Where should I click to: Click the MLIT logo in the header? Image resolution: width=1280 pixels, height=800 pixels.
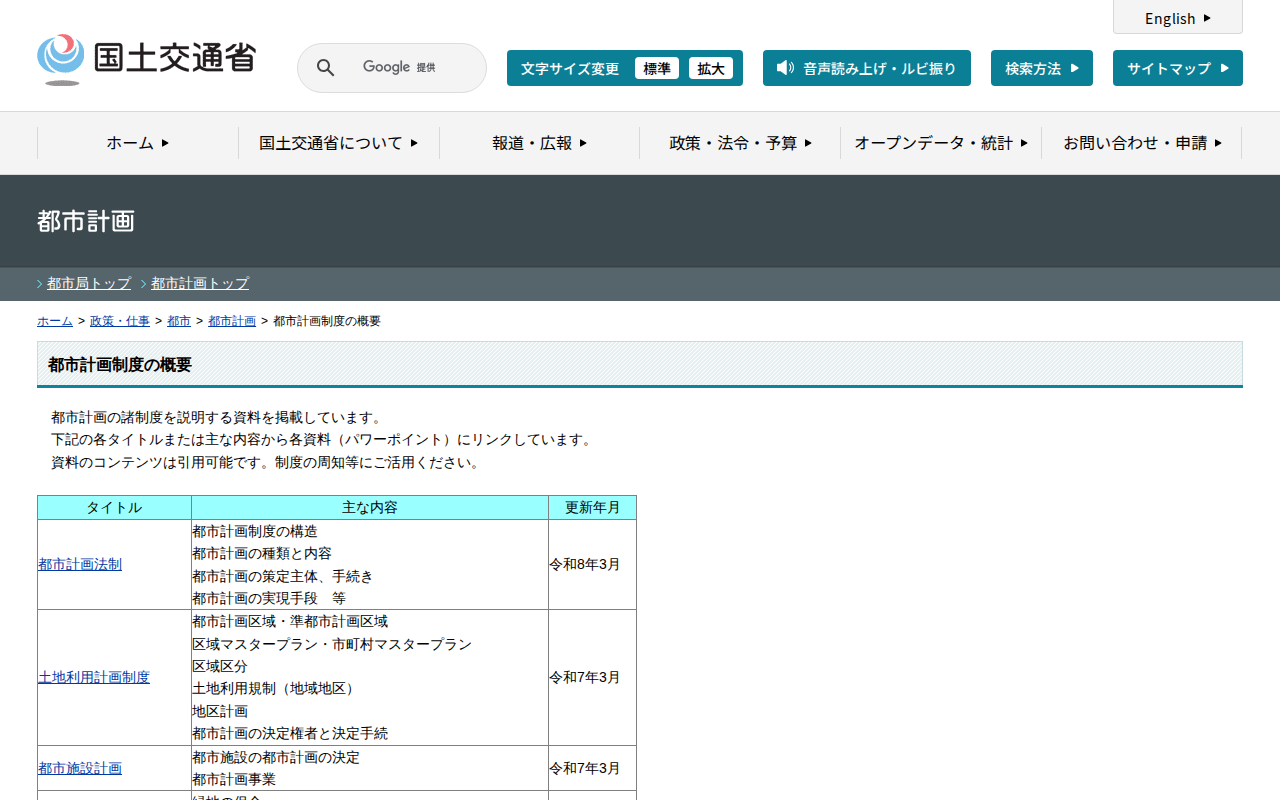click(x=146, y=59)
